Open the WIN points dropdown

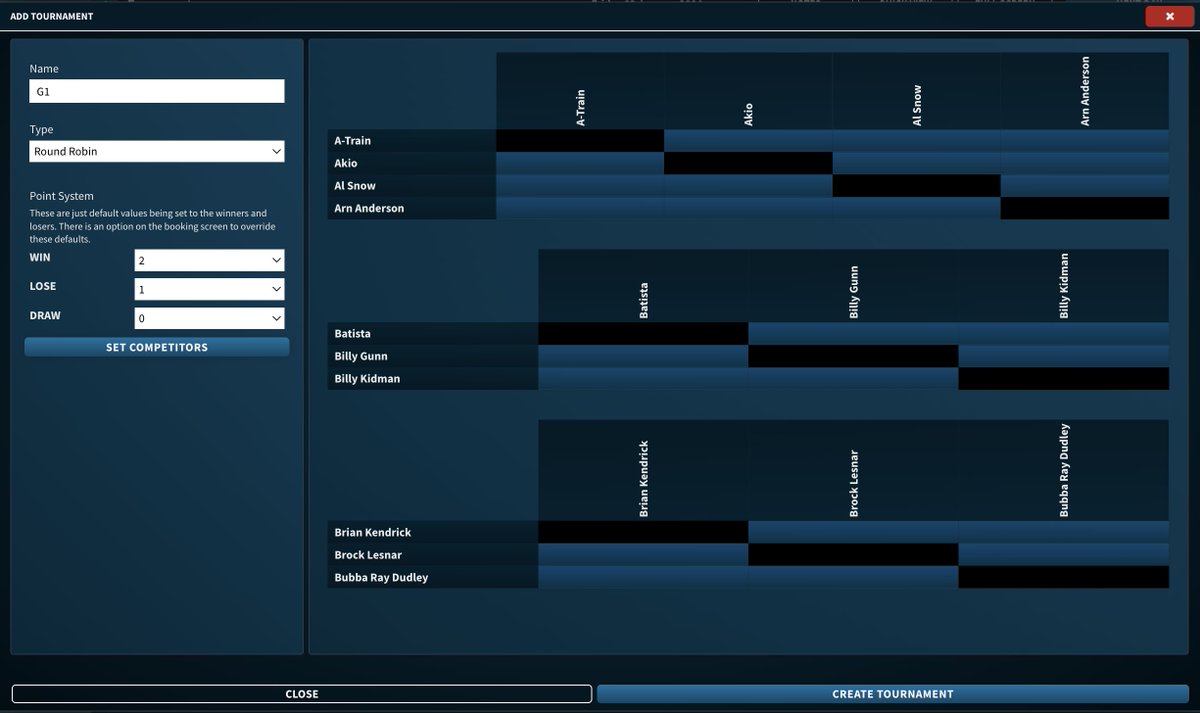pos(209,260)
